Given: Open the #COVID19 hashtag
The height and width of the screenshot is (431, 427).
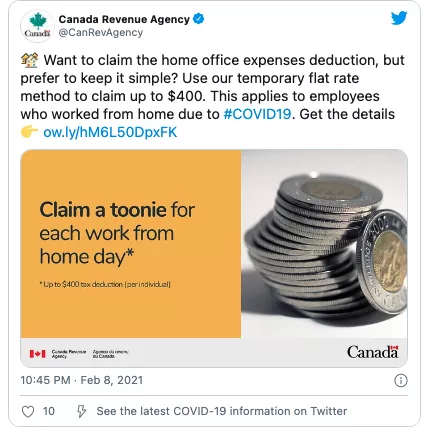Looking at the screenshot, I should 257,114.
